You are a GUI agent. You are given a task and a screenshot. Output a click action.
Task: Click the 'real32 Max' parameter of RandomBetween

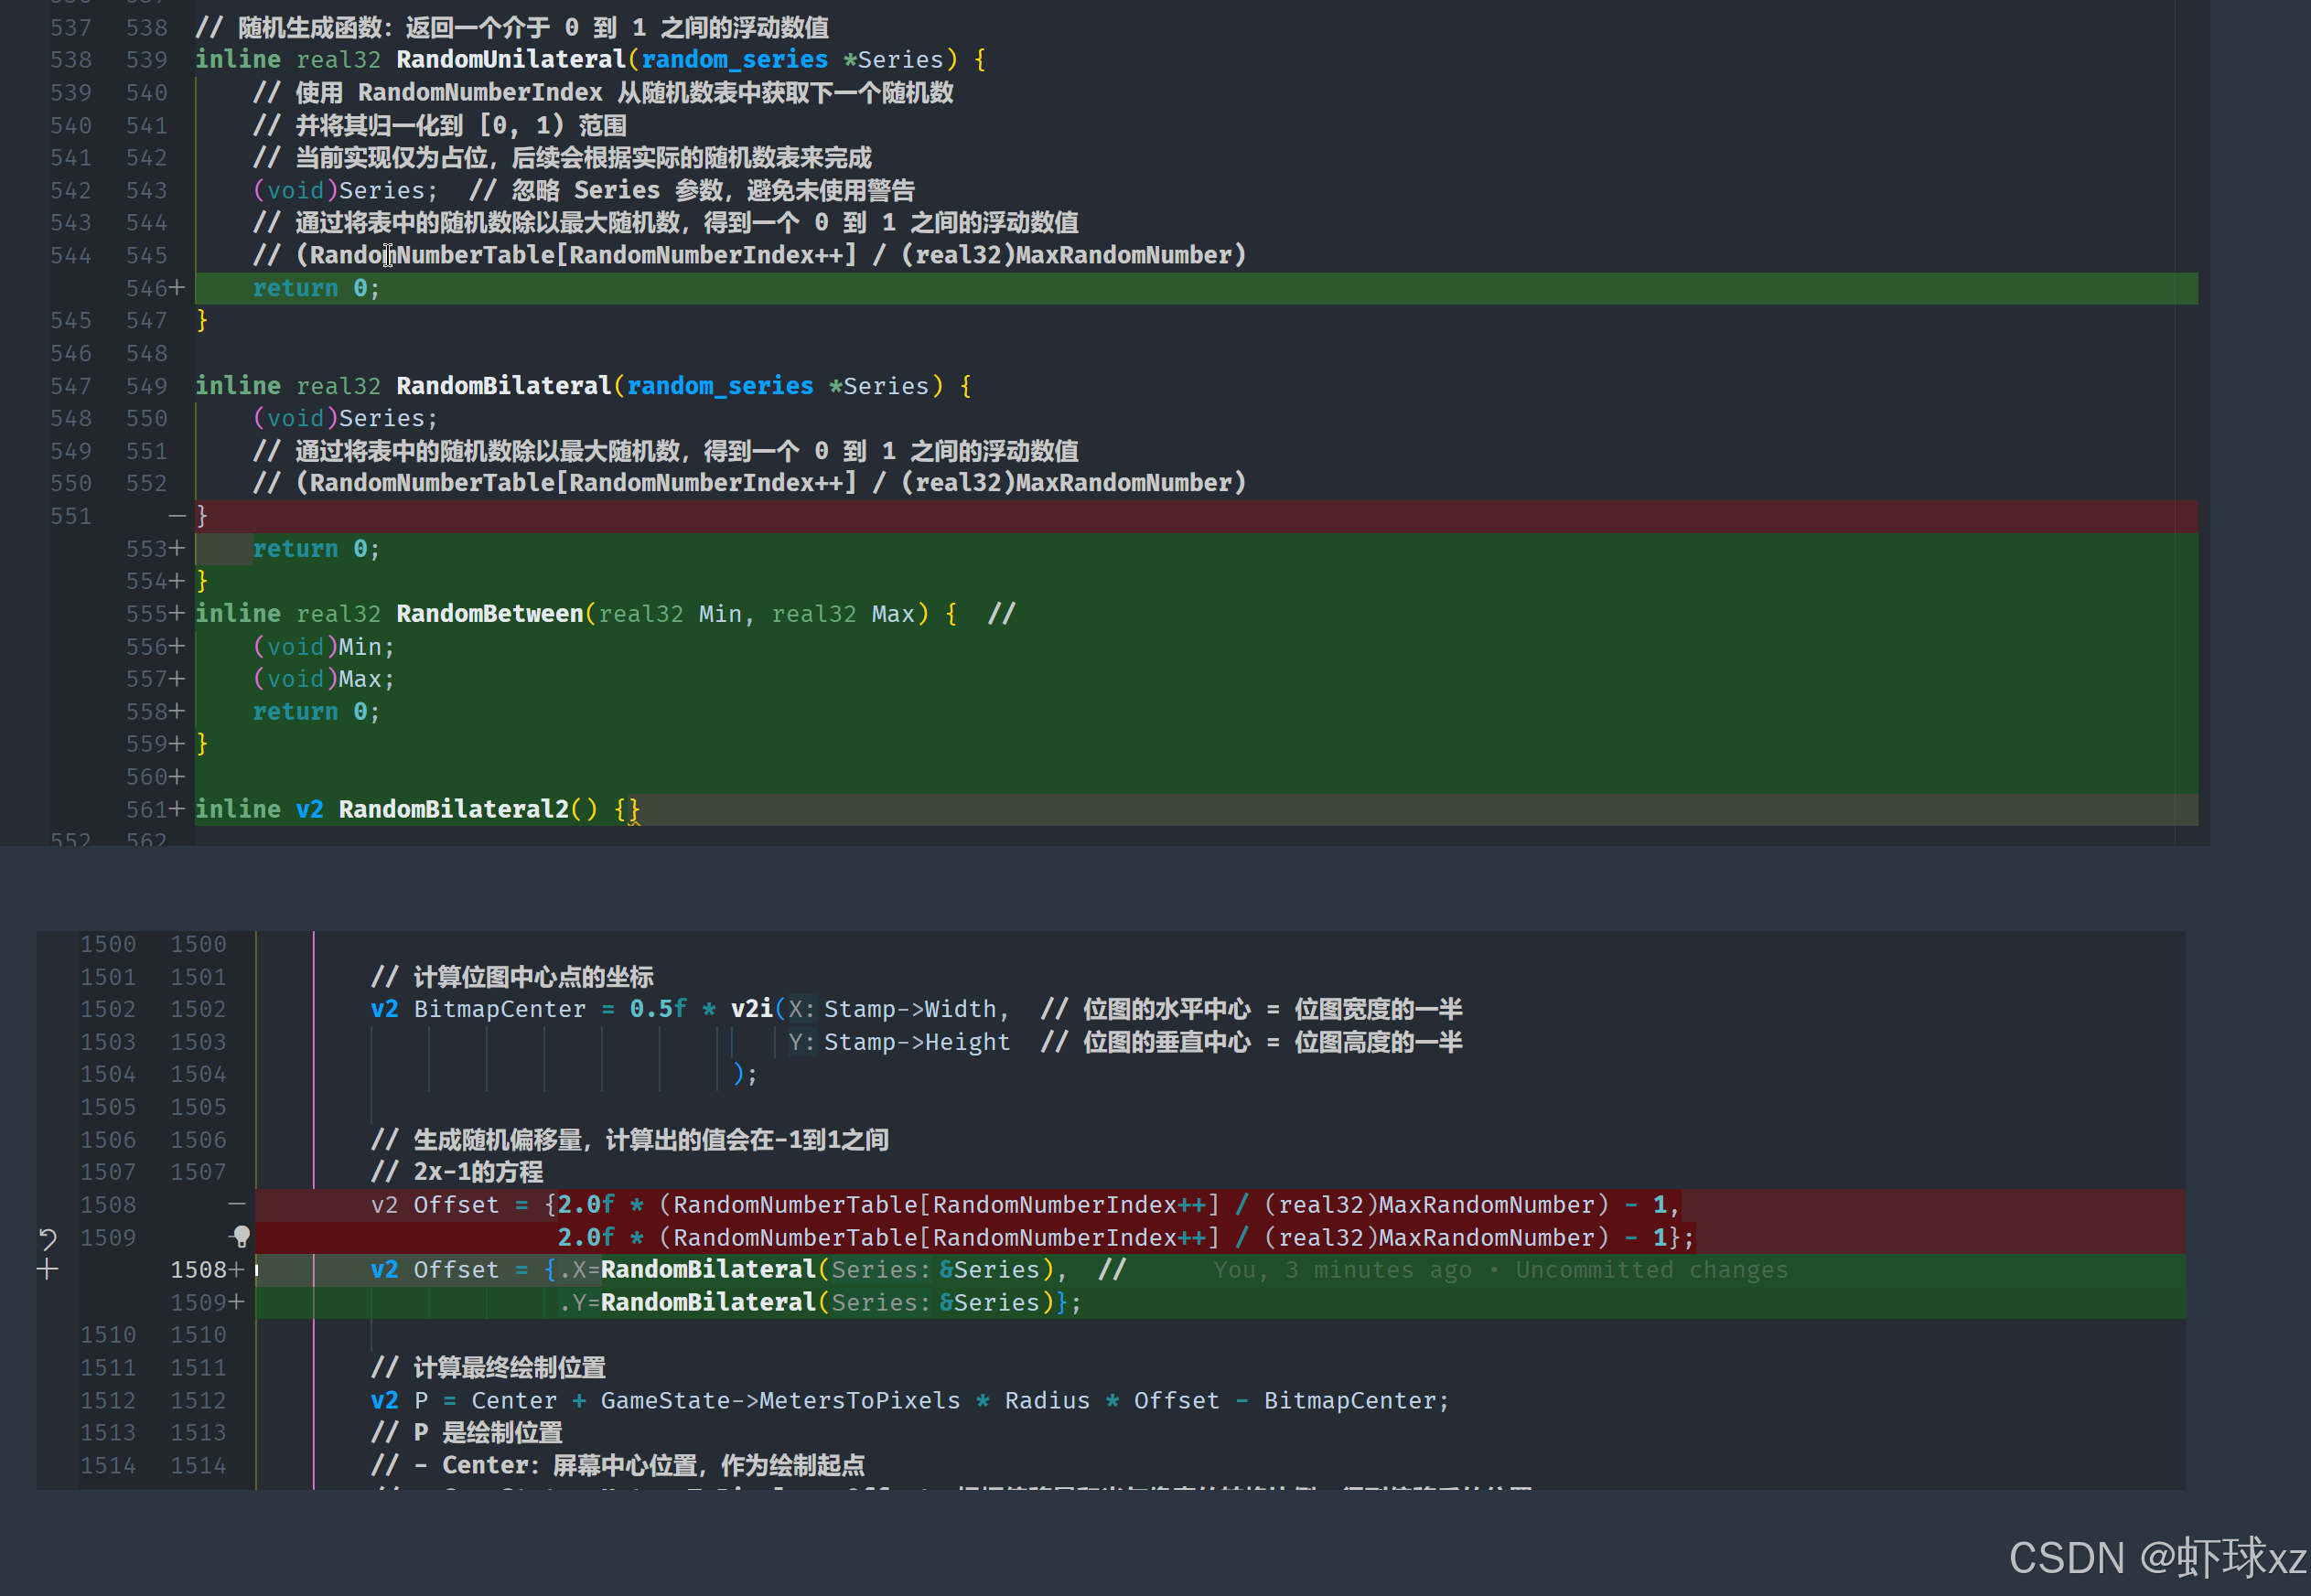pos(843,614)
